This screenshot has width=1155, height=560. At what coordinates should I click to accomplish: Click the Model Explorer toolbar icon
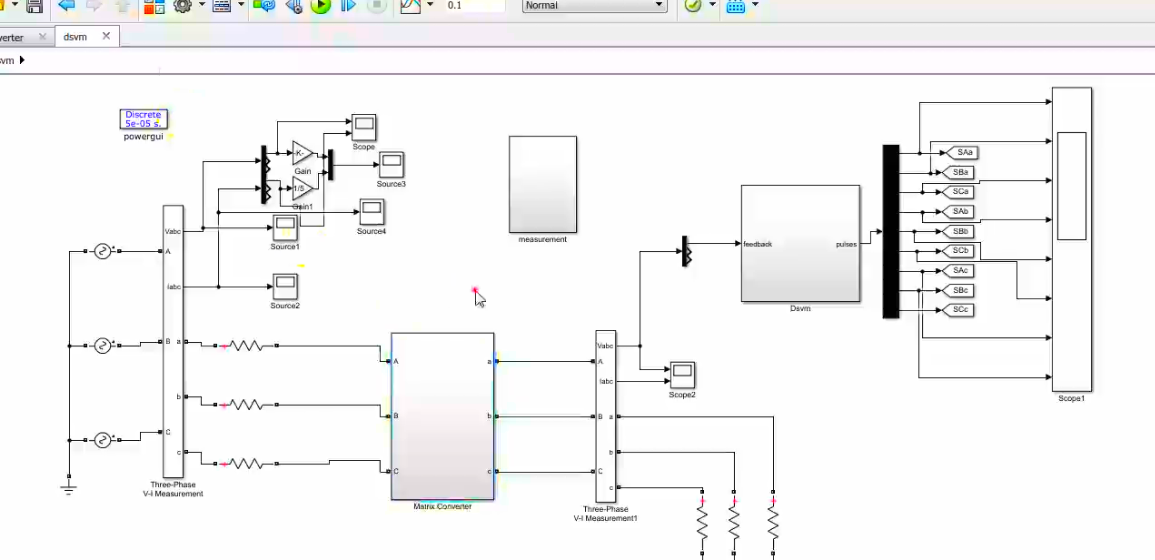pos(222,6)
